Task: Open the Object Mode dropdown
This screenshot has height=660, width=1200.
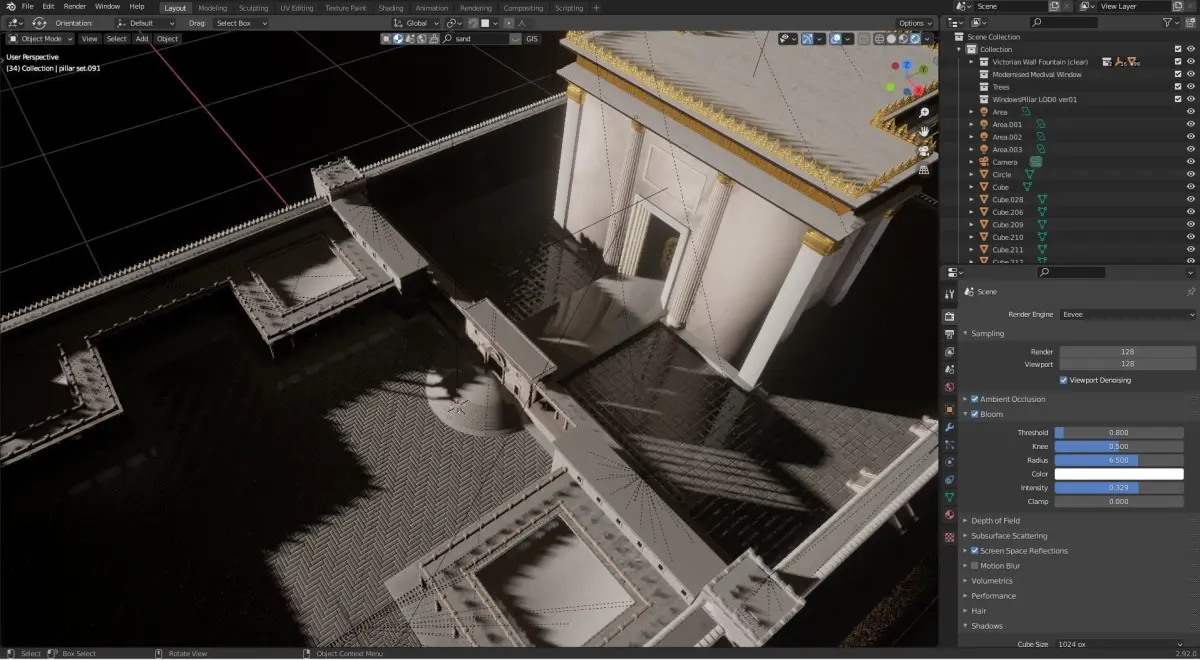Action: (40, 39)
